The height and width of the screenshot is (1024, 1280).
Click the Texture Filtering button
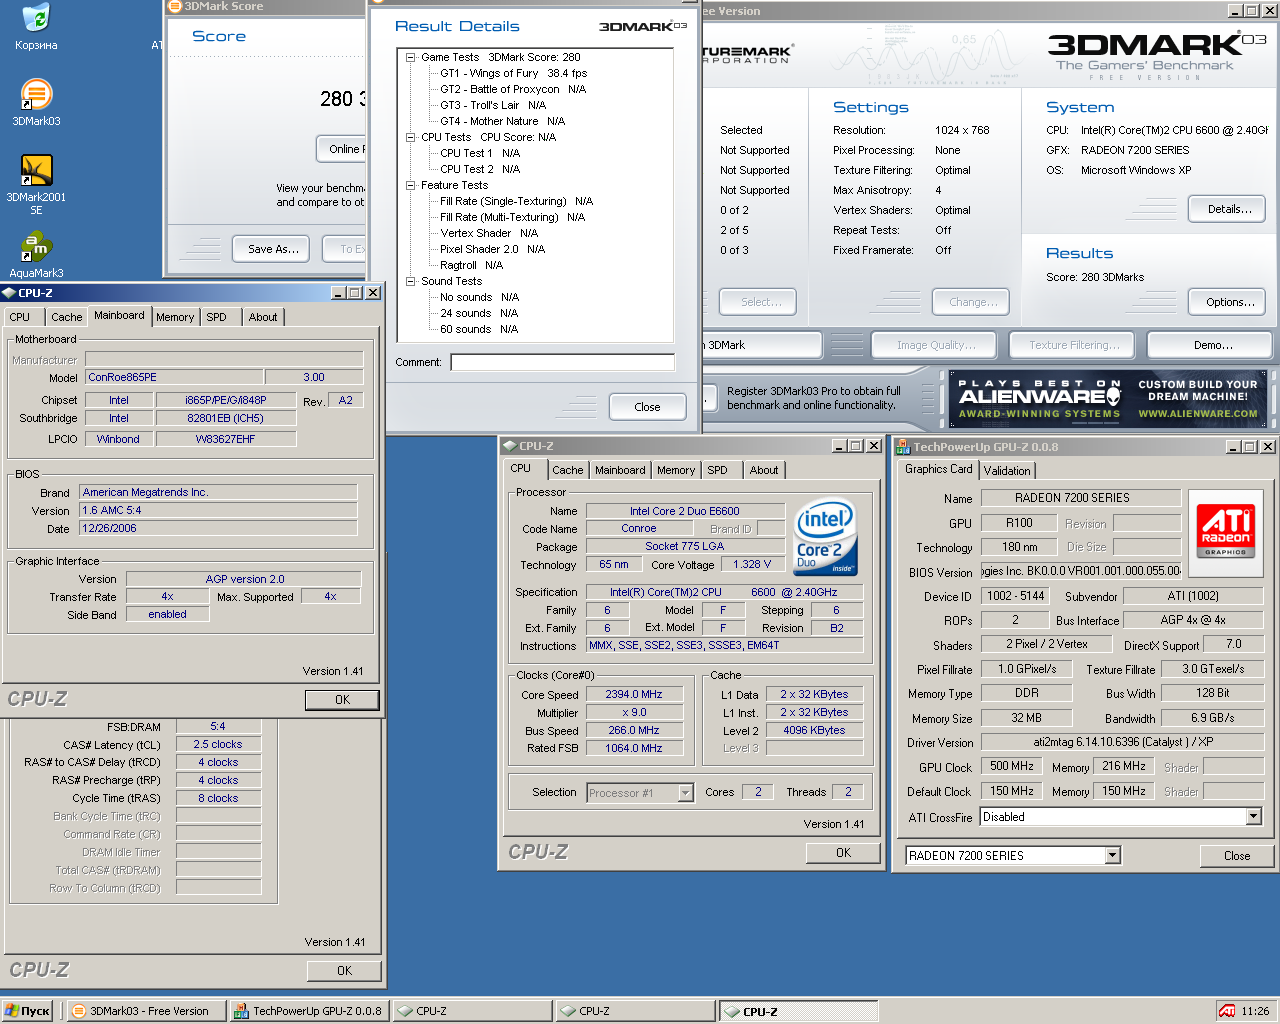1074,345
